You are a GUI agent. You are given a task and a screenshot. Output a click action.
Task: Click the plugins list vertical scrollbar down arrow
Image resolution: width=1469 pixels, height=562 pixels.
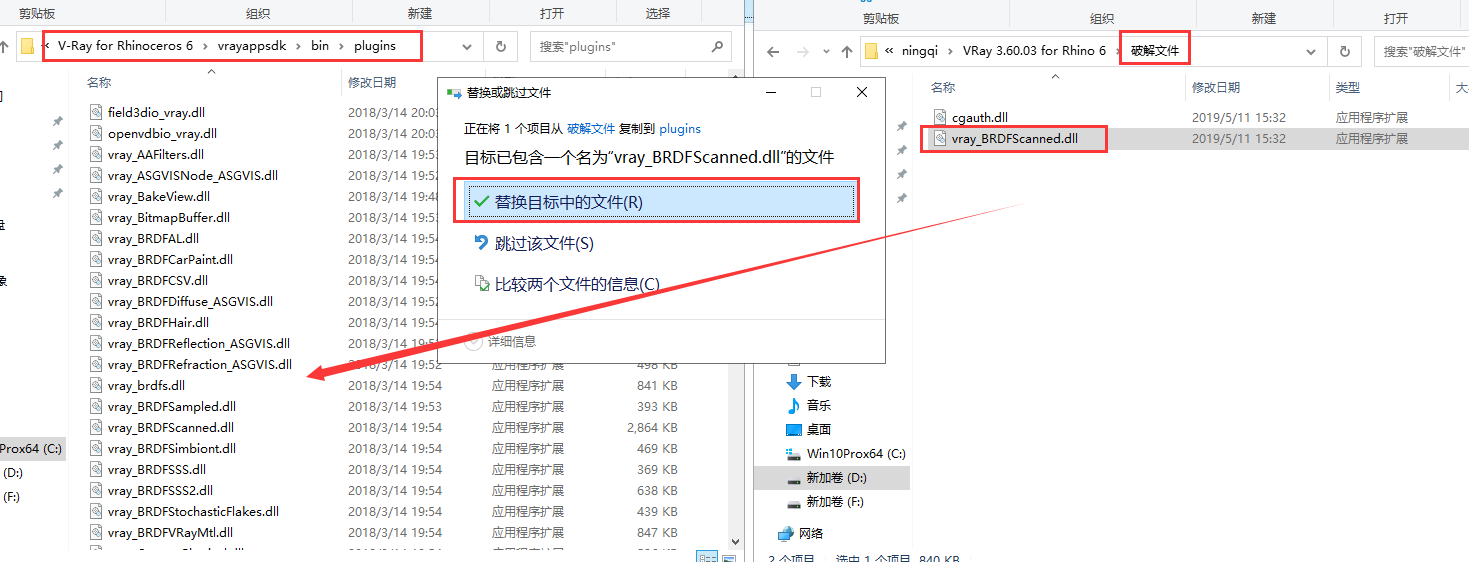coord(735,540)
